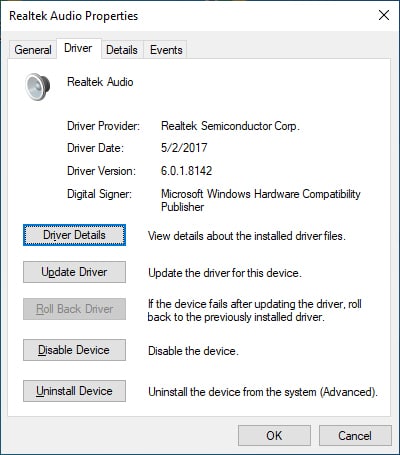Select the Driver tab
This screenshot has height=455, width=400.
tap(78, 48)
